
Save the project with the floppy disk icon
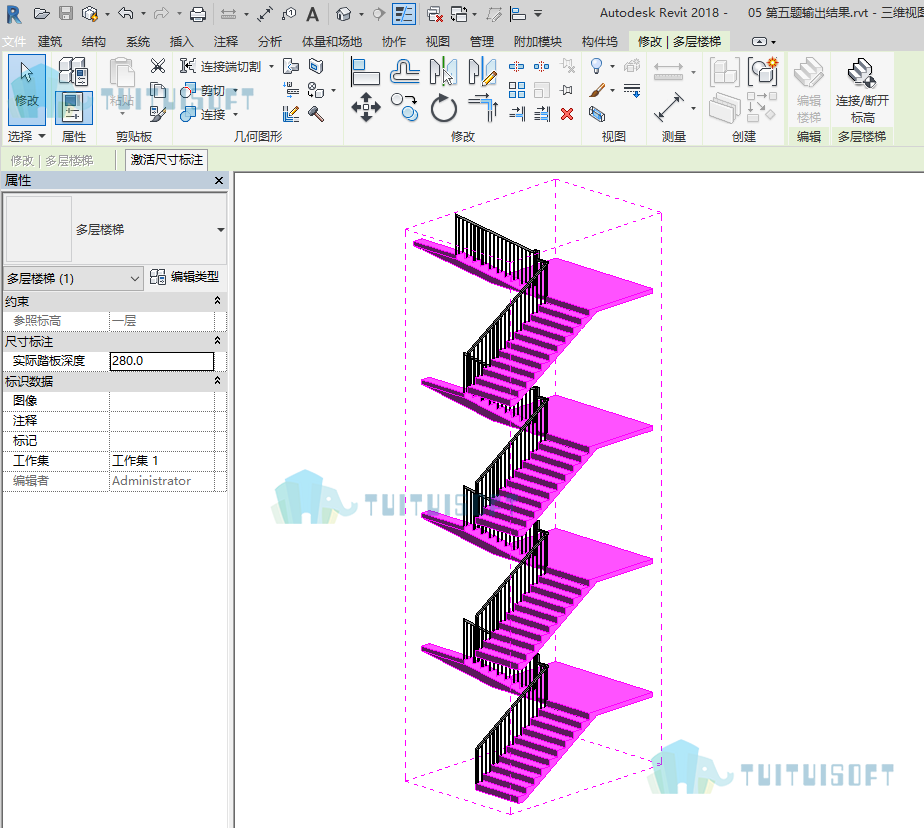point(65,14)
